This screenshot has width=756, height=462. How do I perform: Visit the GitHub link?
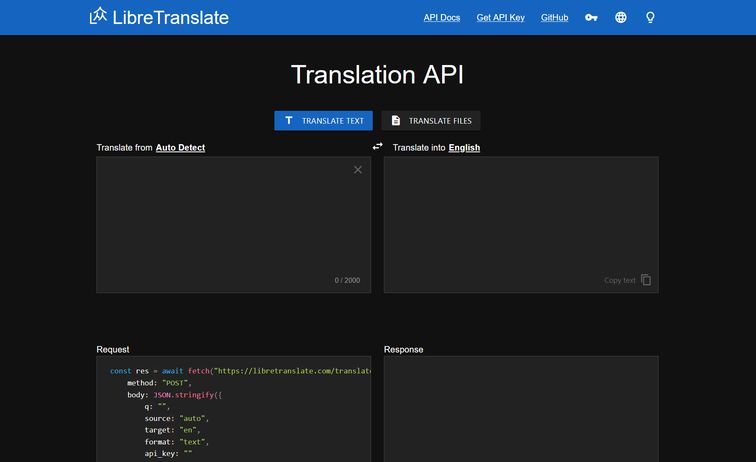pos(554,17)
